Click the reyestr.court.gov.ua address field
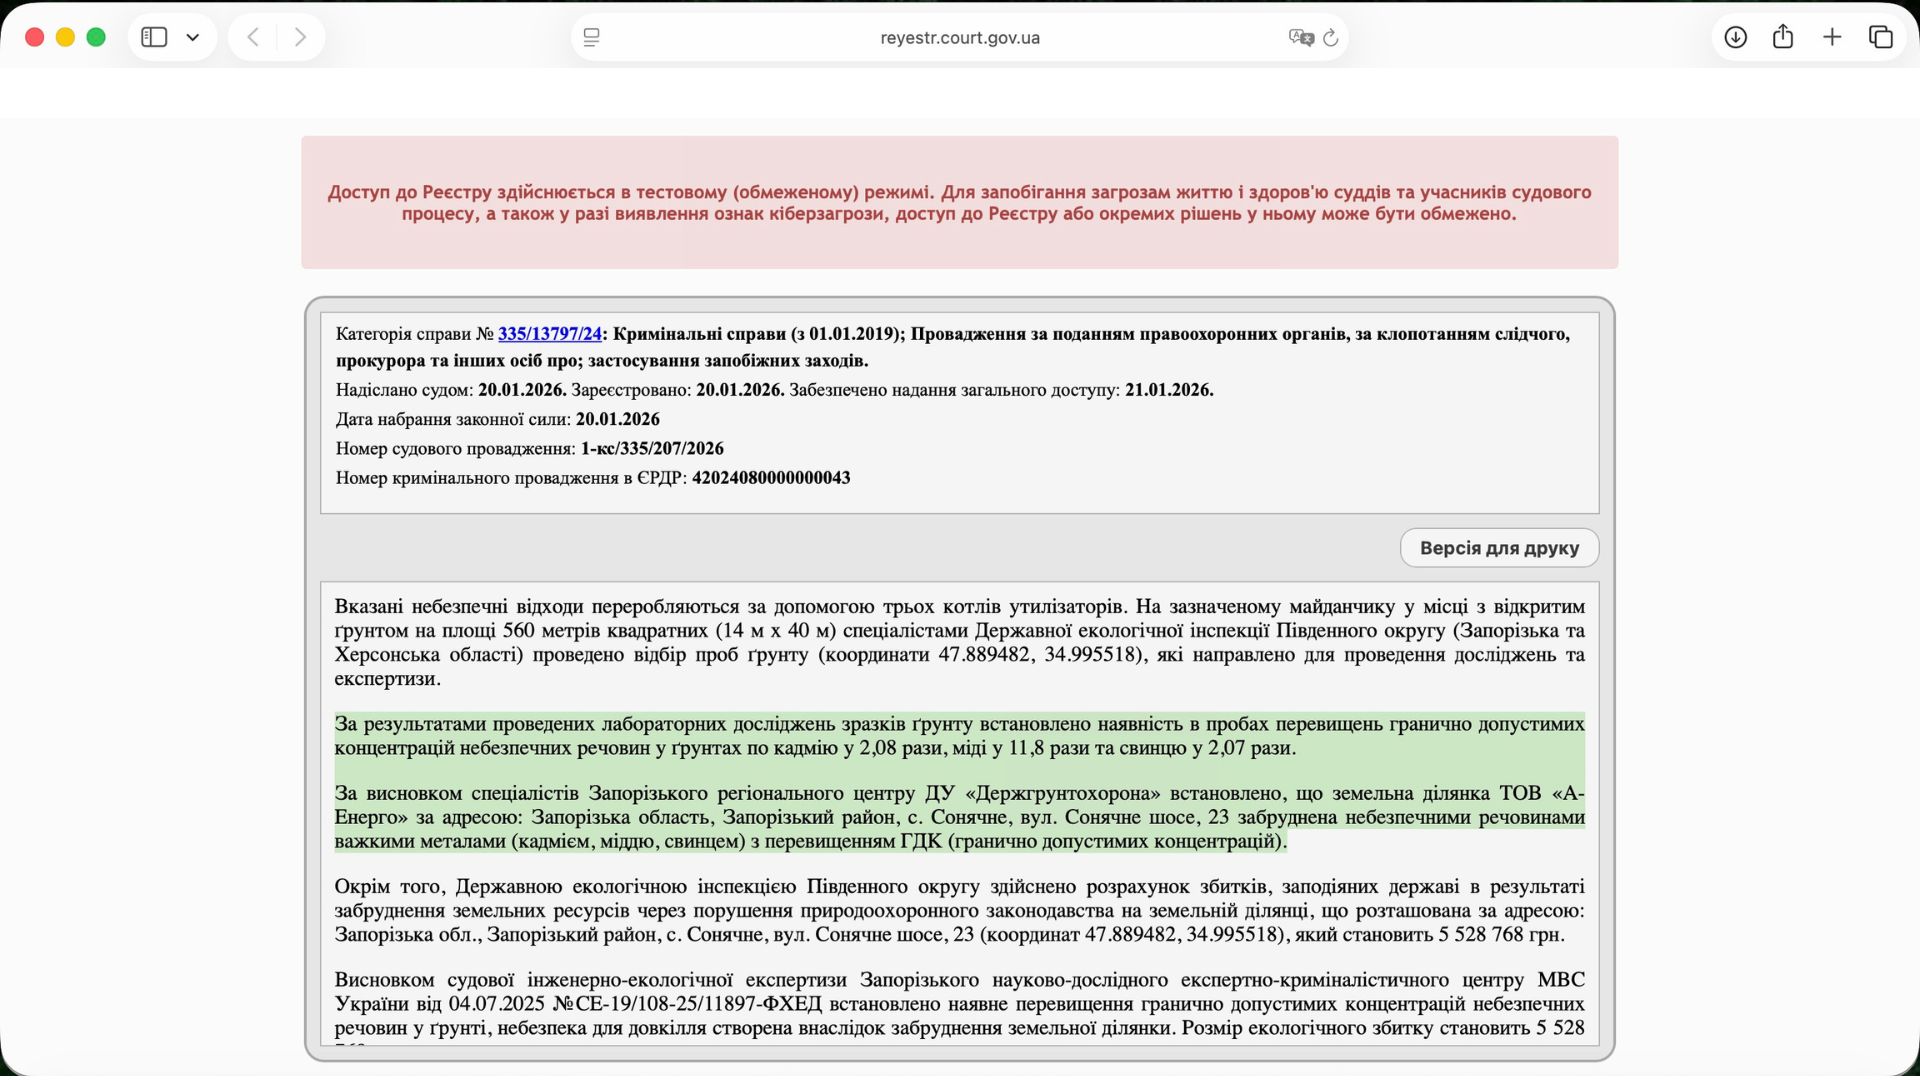Image resolution: width=1920 pixels, height=1080 pixels. pyautogui.click(x=959, y=37)
